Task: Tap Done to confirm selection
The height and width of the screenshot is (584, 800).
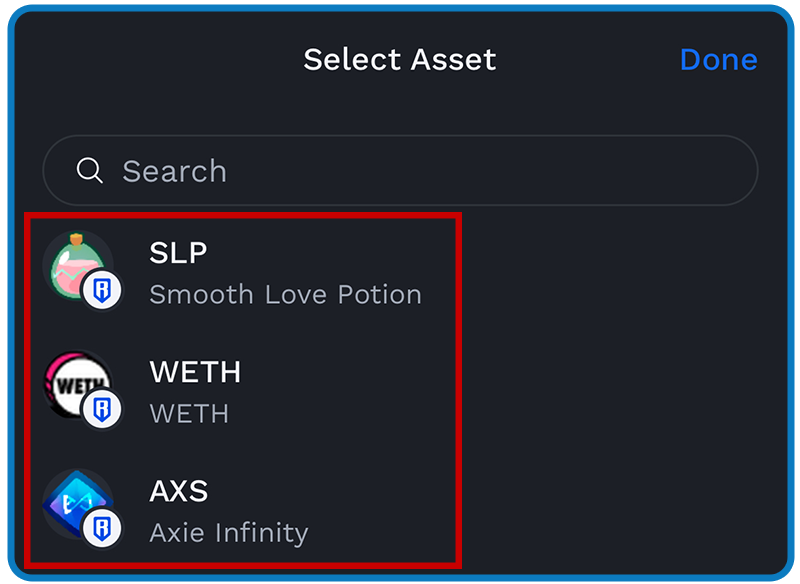Action: (x=718, y=60)
